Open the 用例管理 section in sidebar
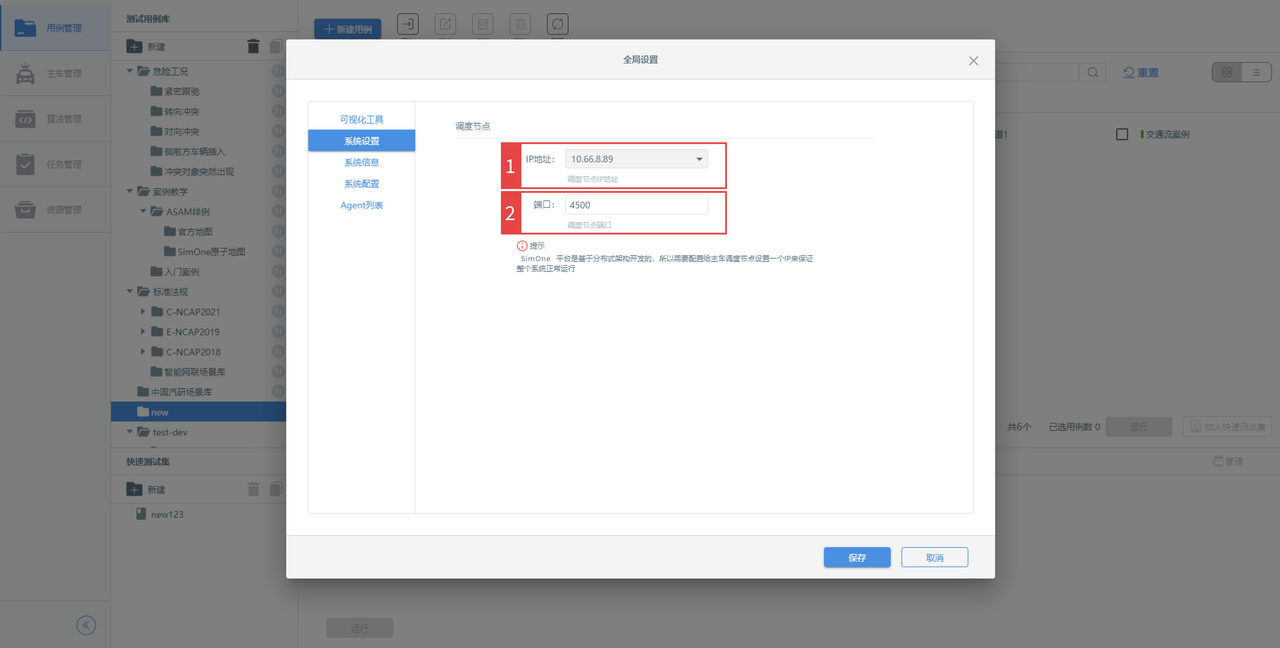The image size is (1280, 648). (x=55, y=28)
